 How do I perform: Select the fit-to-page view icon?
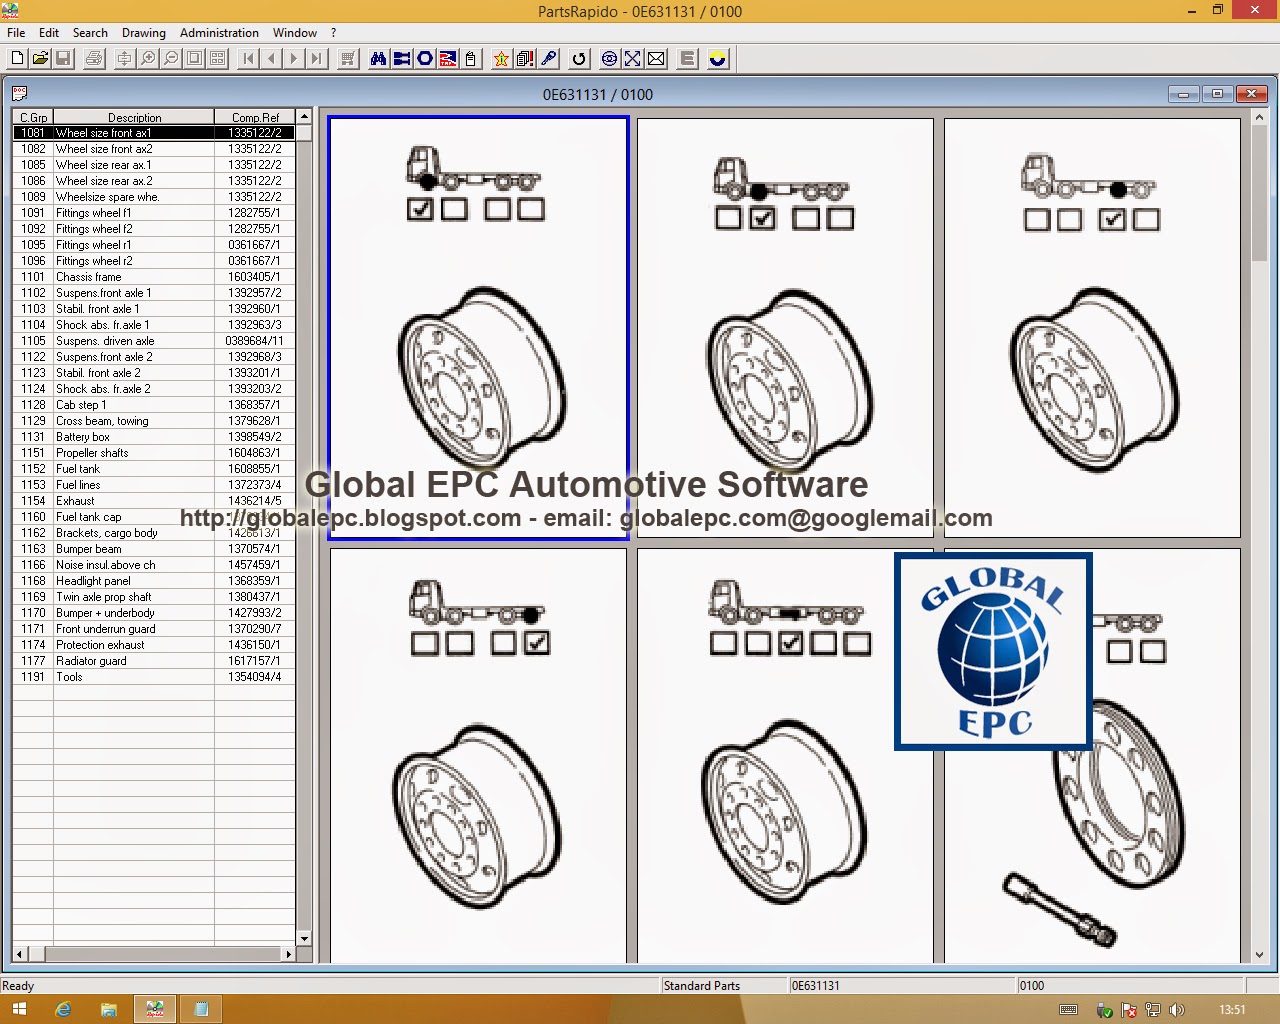point(194,59)
